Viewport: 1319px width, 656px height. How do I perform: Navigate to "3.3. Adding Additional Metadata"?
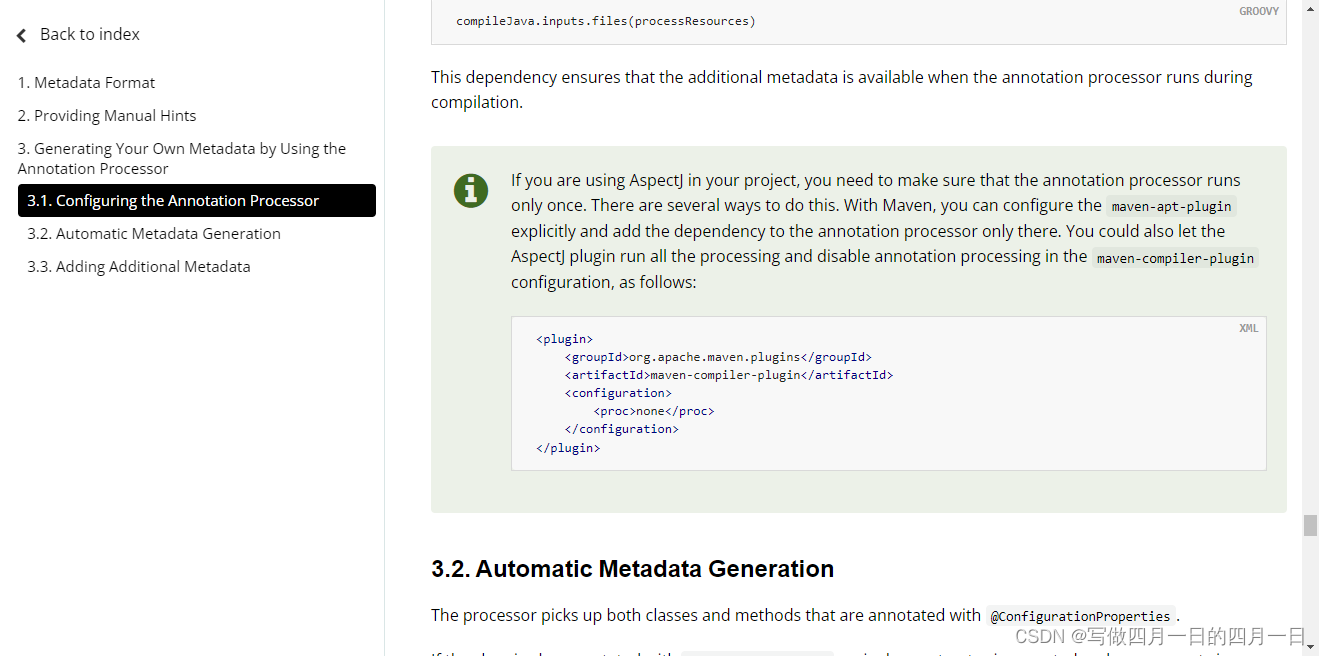point(138,266)
